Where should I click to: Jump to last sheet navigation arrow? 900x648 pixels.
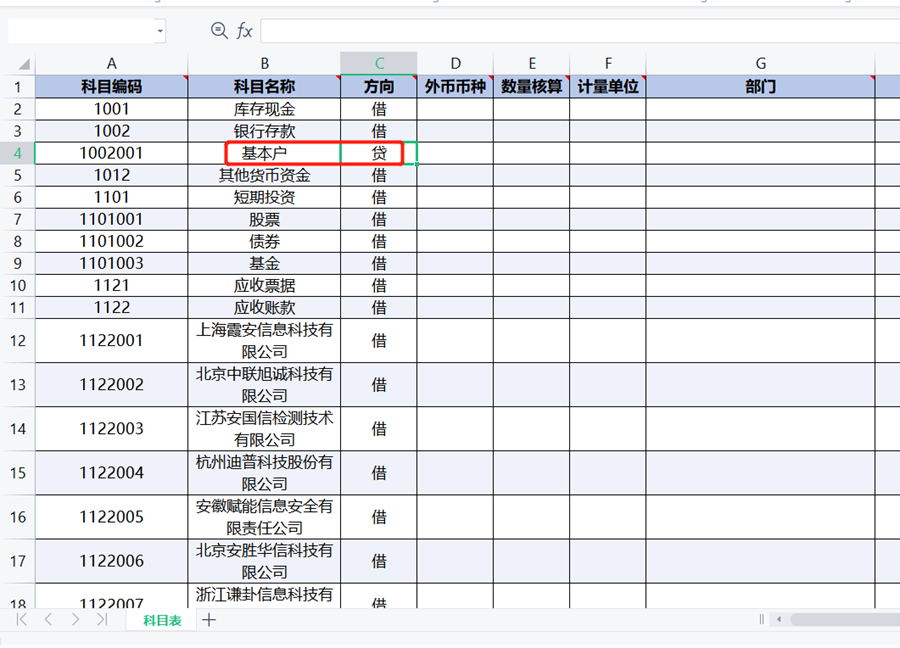tap(102, 619)
